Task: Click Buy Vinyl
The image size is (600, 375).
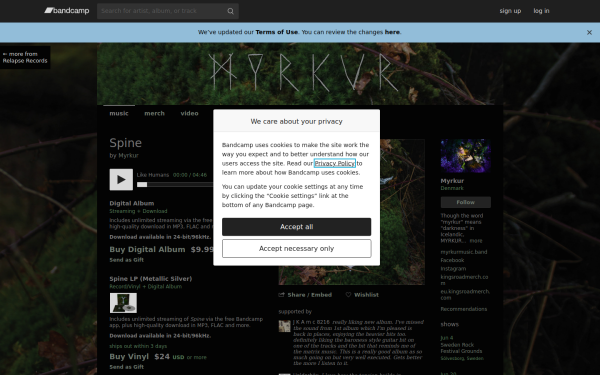Action: pos(129,357)
